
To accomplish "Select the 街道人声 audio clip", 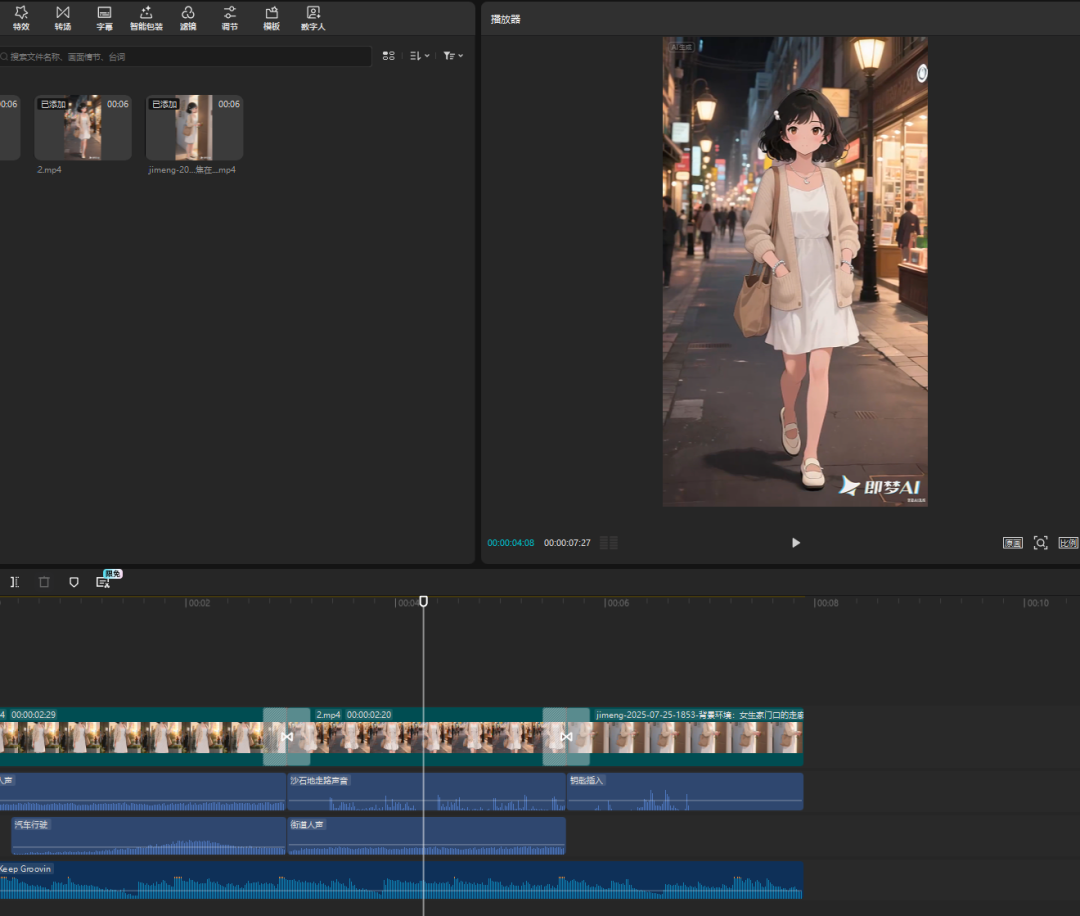I will (426, 835).
